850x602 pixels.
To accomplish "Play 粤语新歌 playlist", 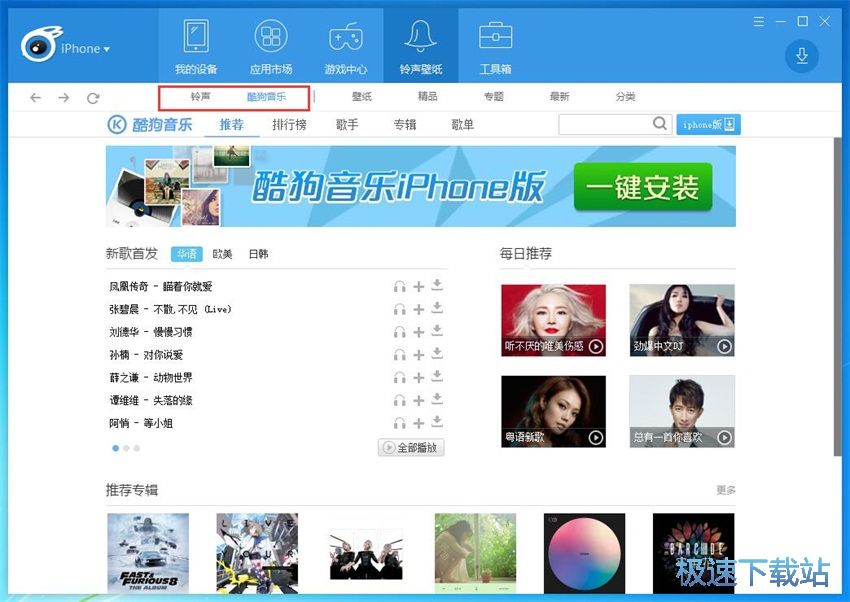I will (595, 437).
